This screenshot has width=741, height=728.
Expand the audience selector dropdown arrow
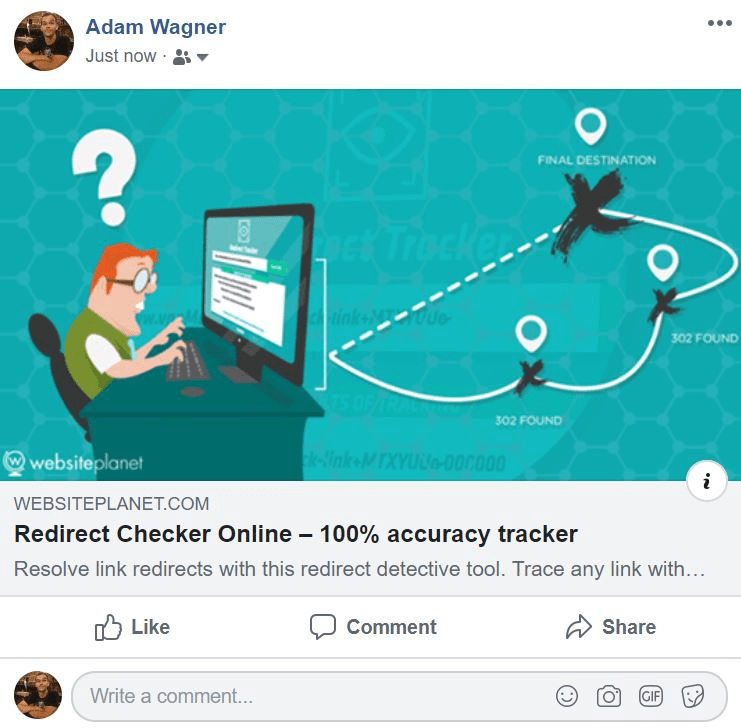(x=202, y=58)
